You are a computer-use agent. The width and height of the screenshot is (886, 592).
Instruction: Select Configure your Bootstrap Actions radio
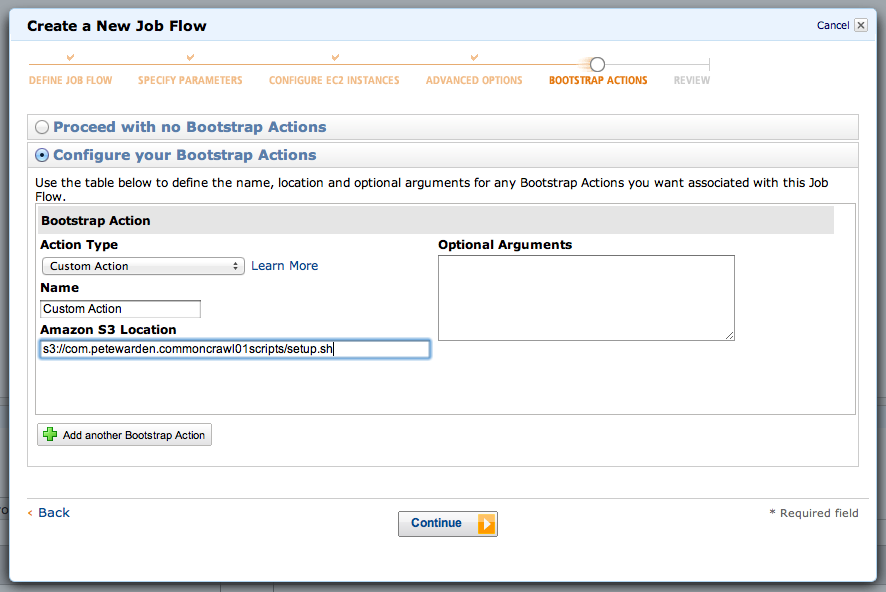(42, 155)
